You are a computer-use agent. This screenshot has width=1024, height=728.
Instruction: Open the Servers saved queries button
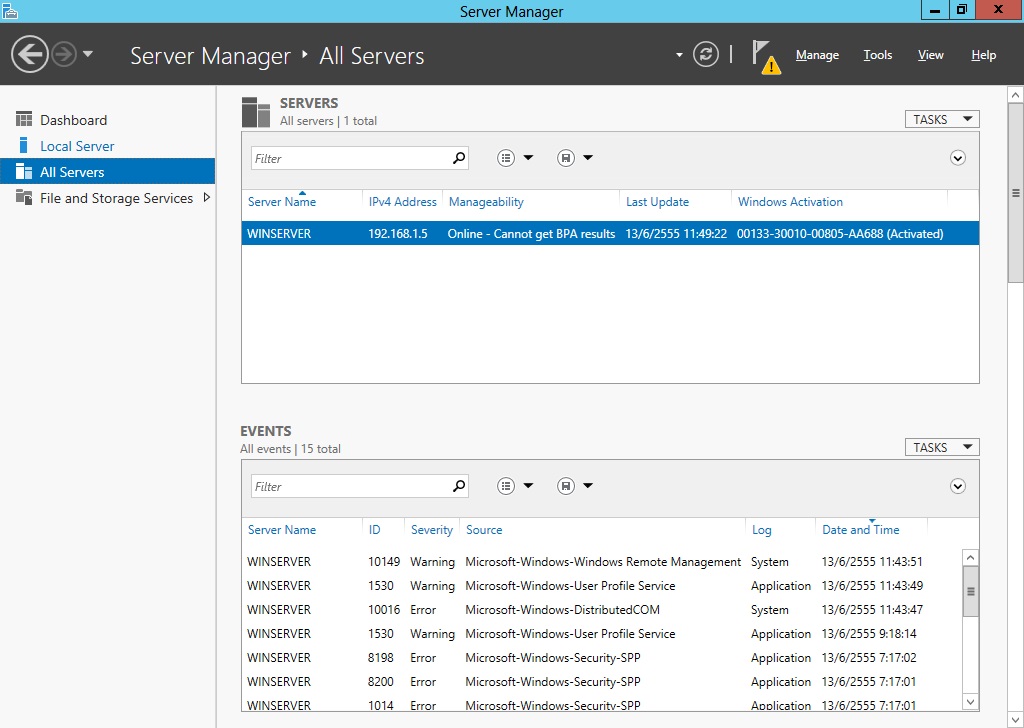pos(566,158)
